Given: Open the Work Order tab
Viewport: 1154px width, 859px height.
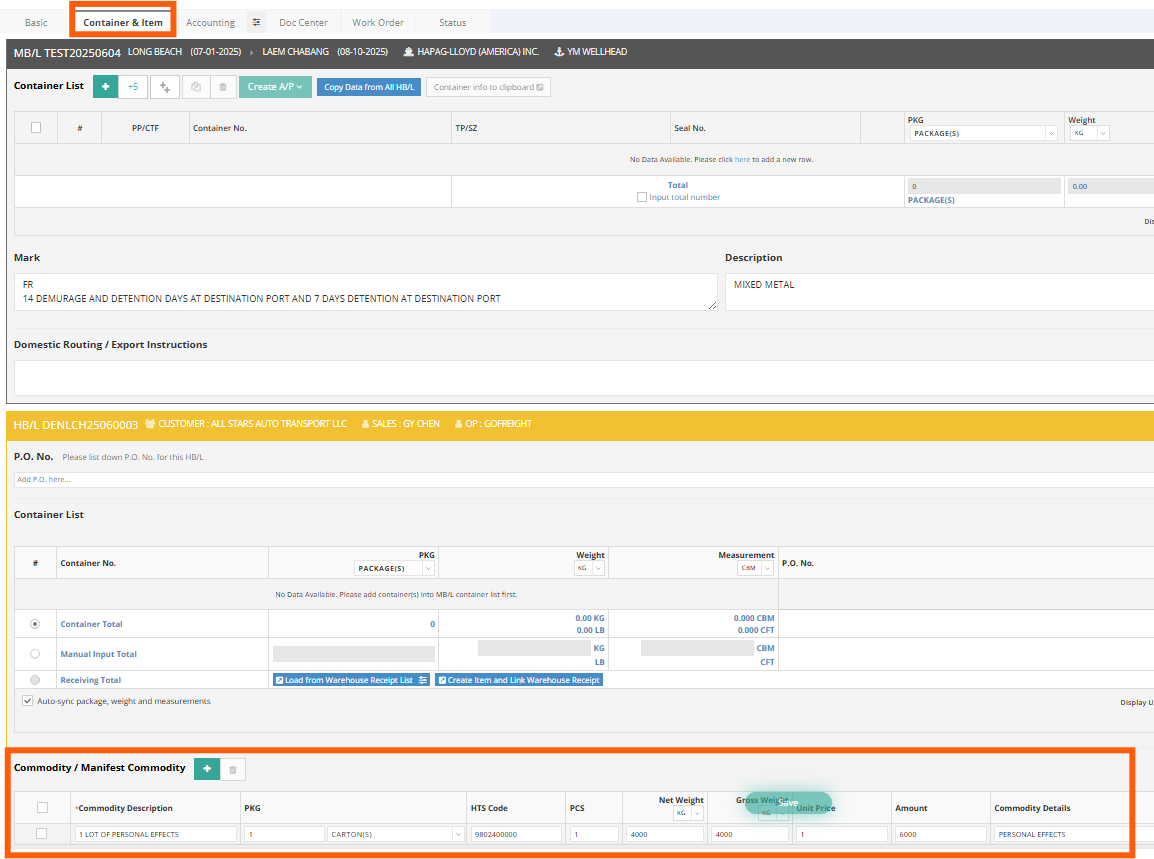Looking at the screenshot, I should tap(377, 21).
